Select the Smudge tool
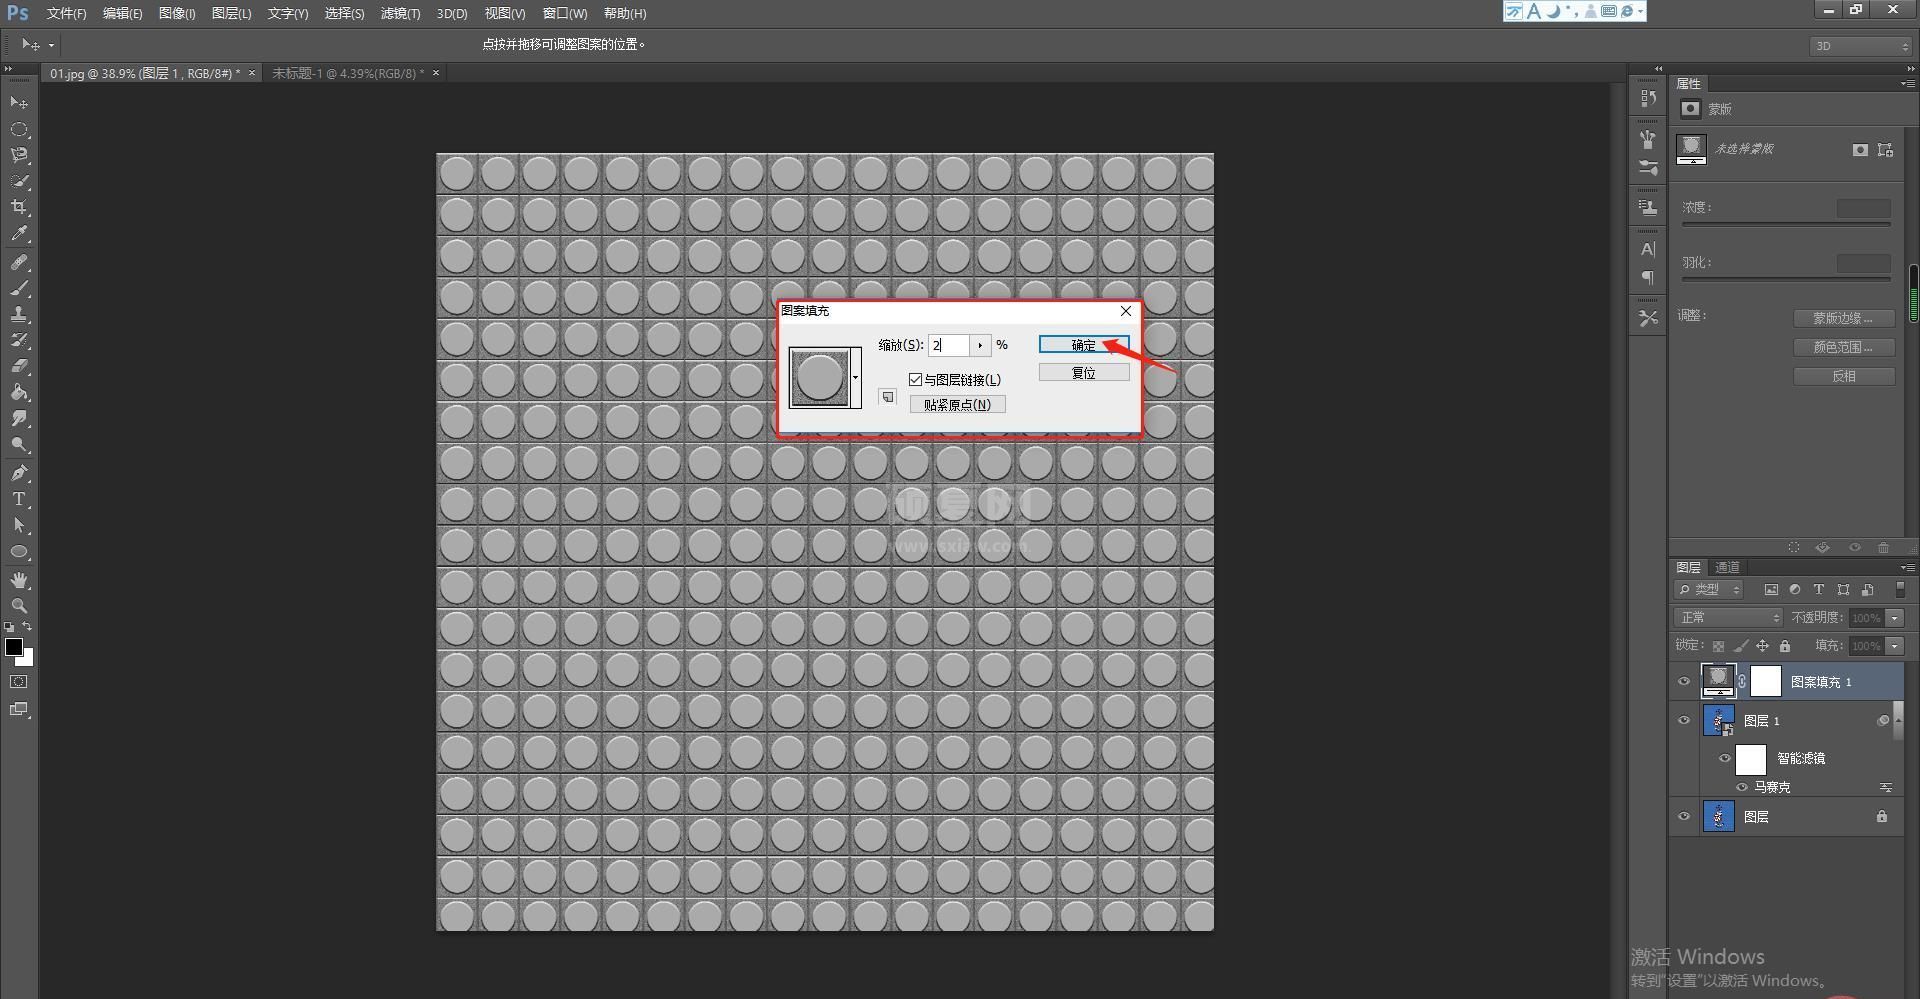Viewport: 1920px width, 999px height. (19, 418)
